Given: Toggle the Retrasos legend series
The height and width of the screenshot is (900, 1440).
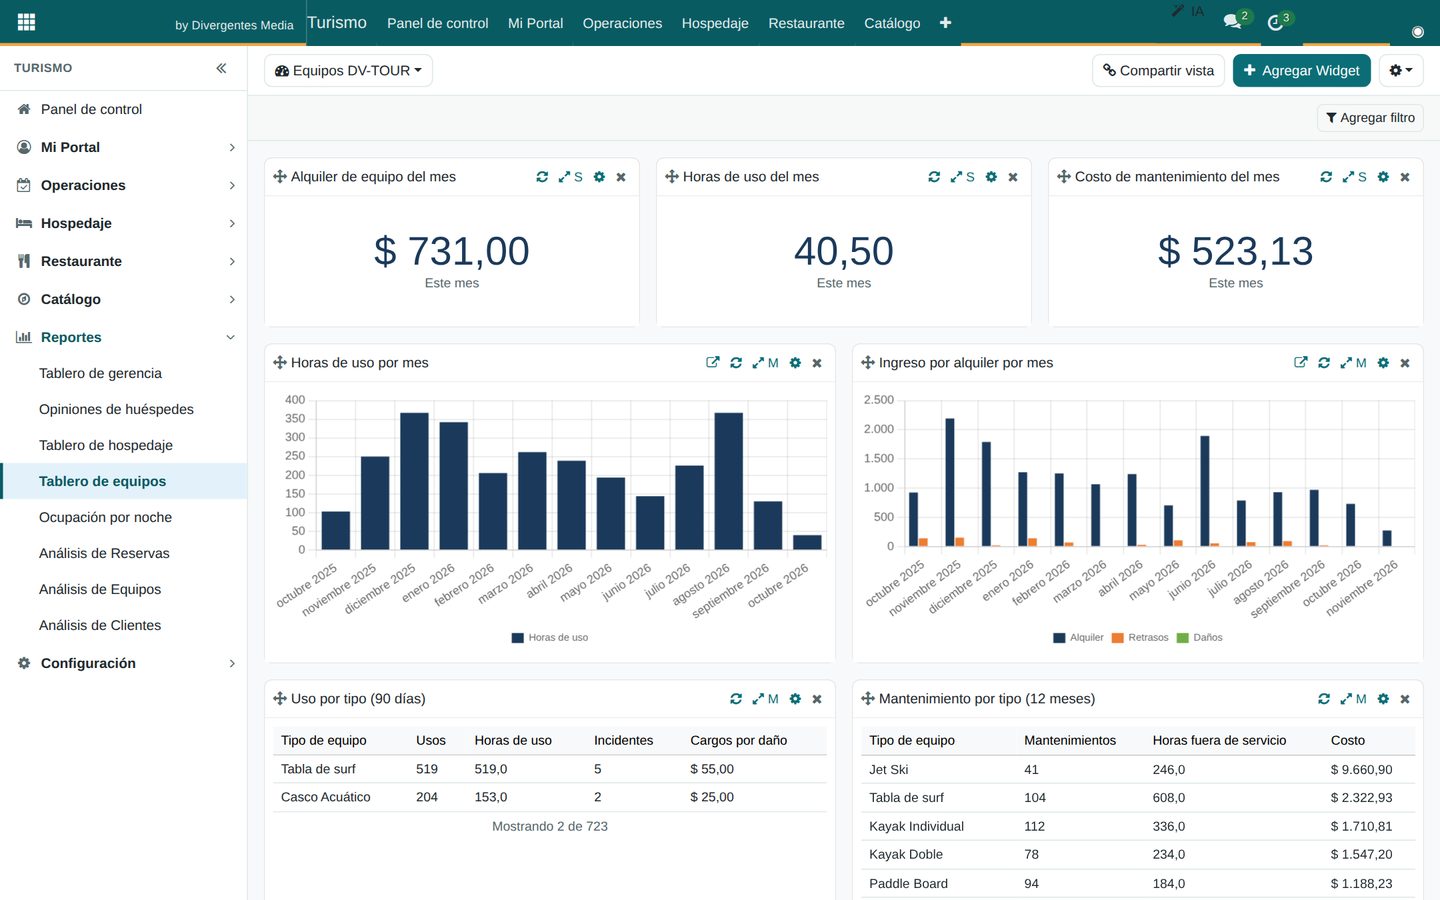Looking at the screenshot, I should (1140, 638).
